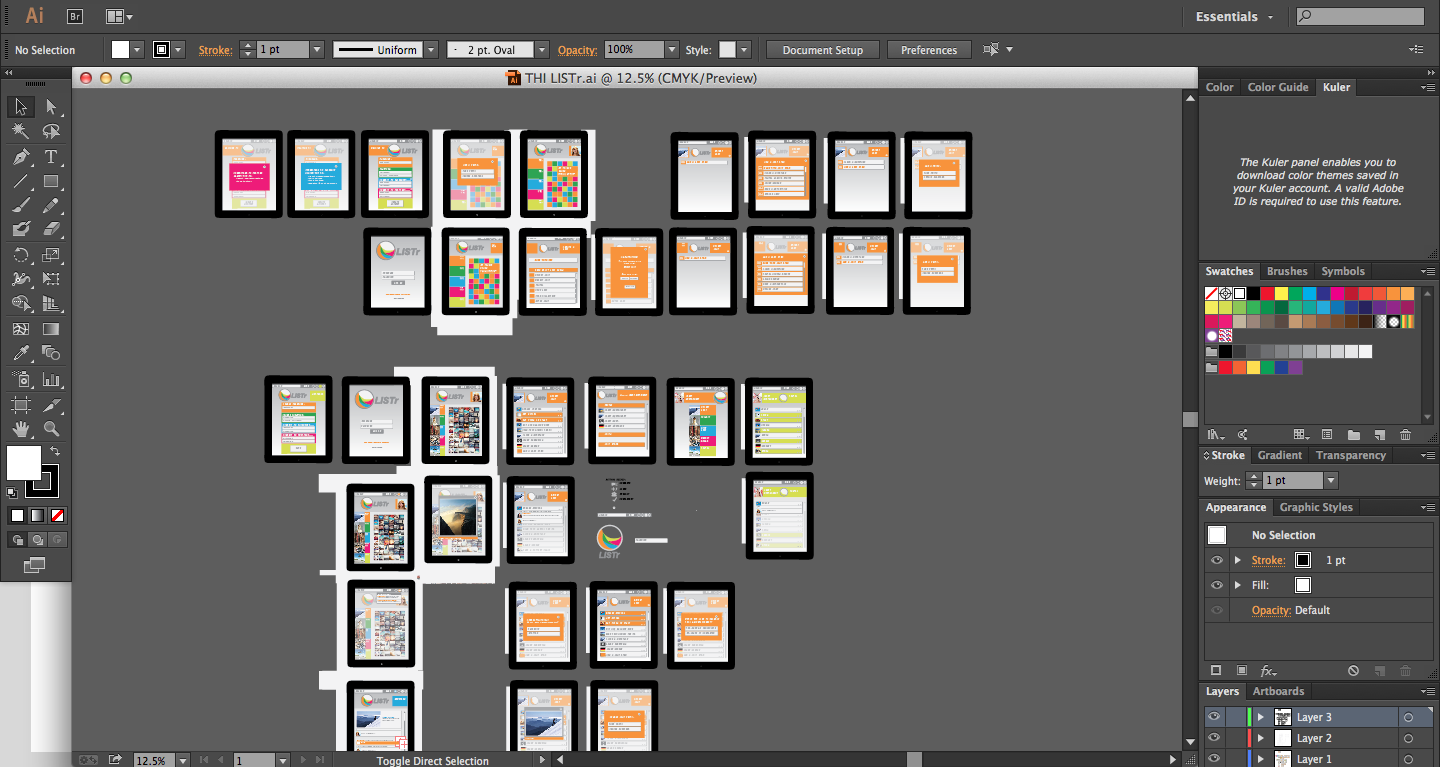The image size is (1440, 767).
Task: Switch to Graphic Styles tab
Action: [1316, 507]
